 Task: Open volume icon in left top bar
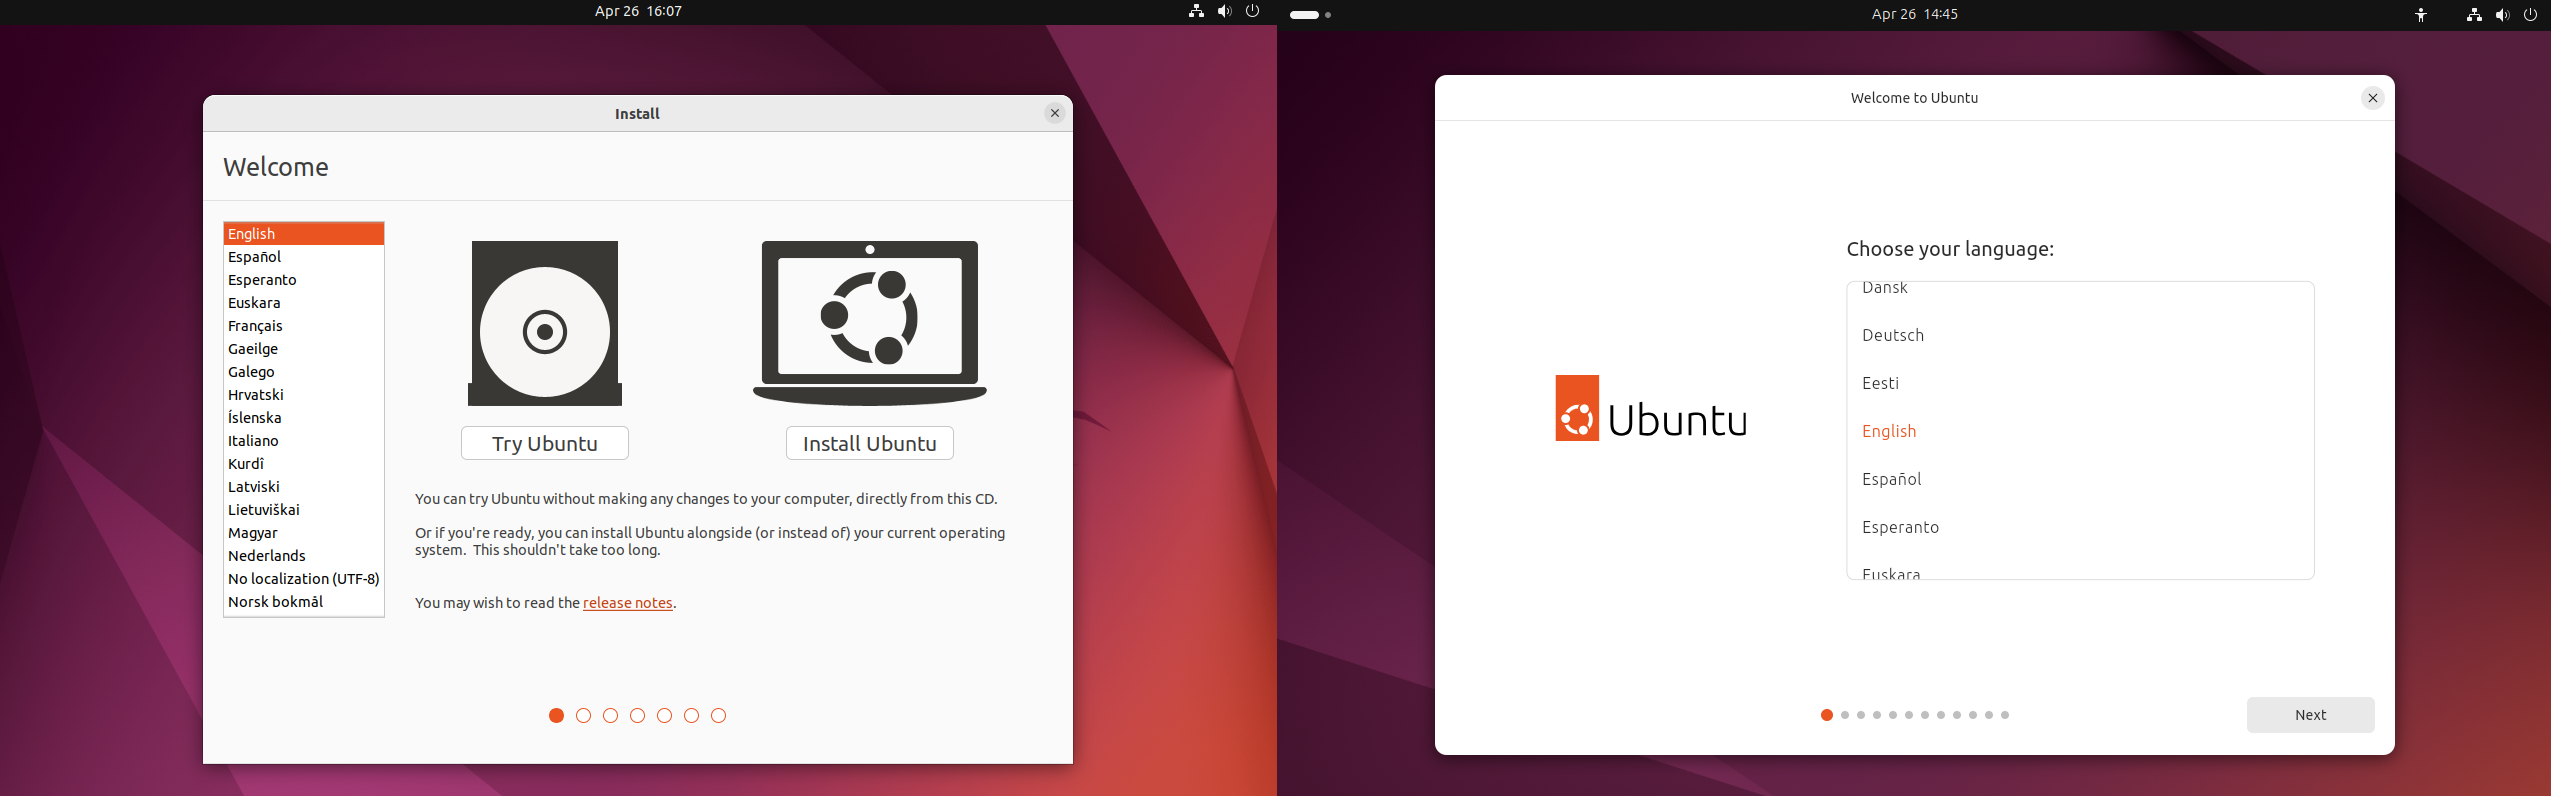pos(1224,11)
